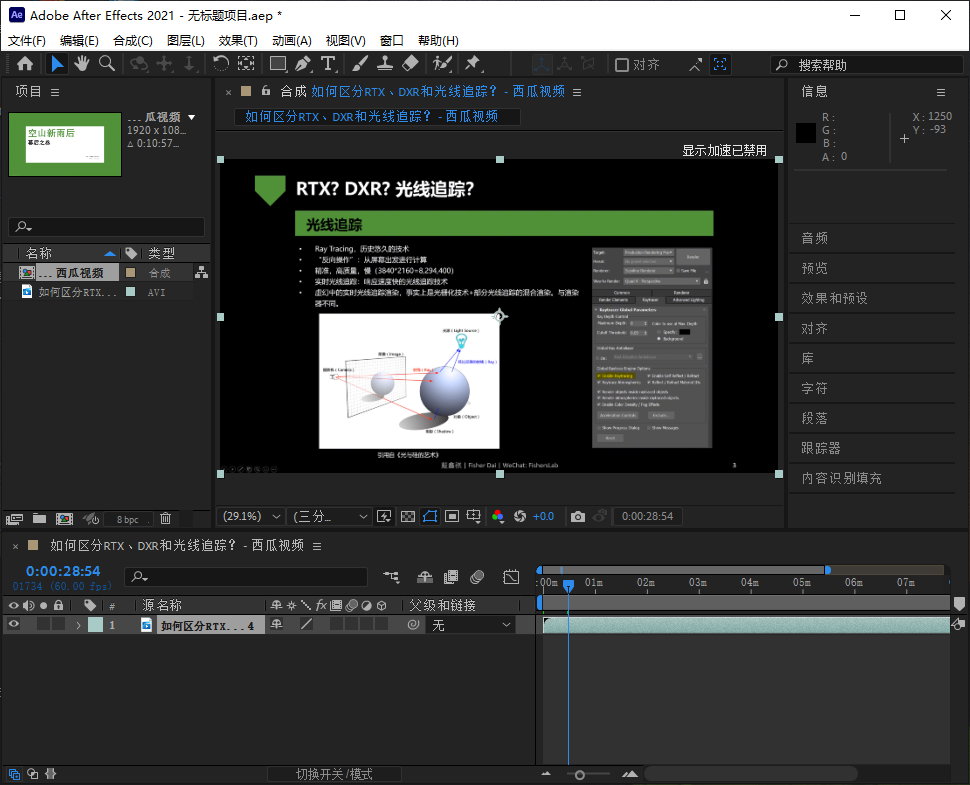
Task: Select the Rotation tool
Action: pos(221,64)
